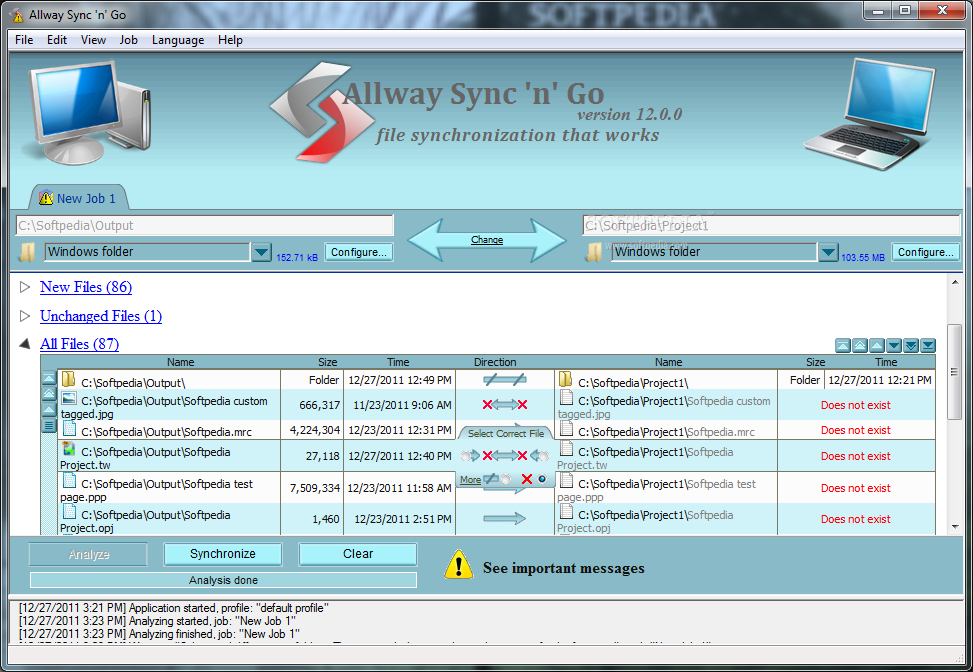
Task: Open the left Windows folder dropdown arrow
Action: (261, 252)
